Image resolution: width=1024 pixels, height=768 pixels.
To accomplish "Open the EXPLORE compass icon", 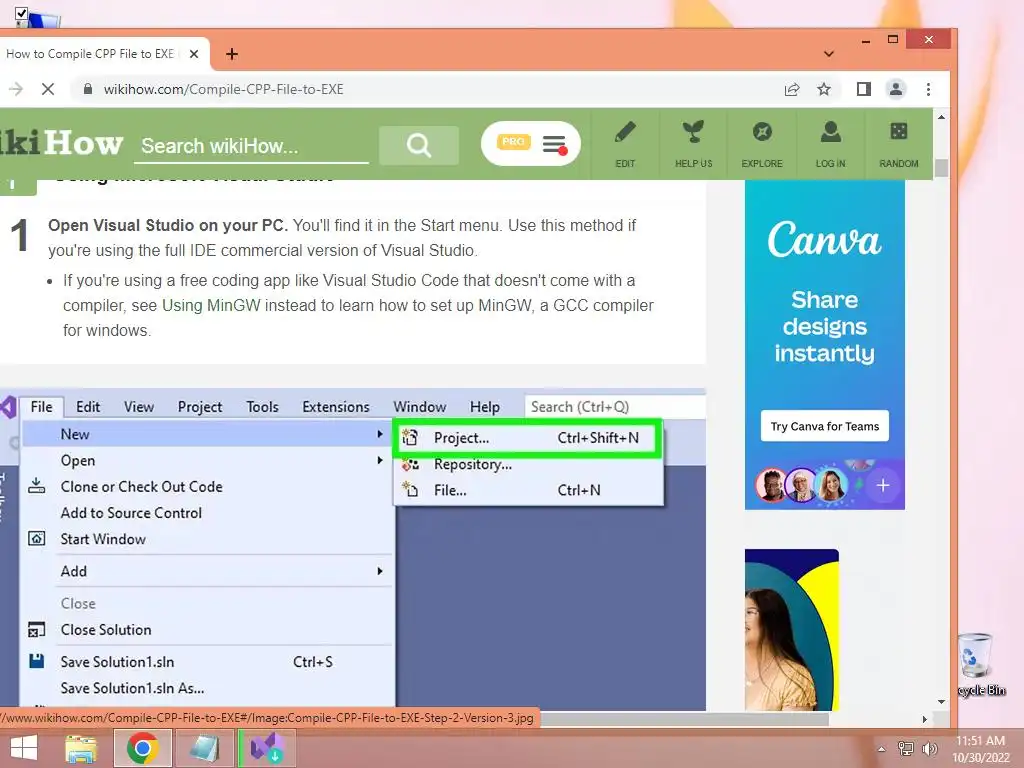I will 761,132.
